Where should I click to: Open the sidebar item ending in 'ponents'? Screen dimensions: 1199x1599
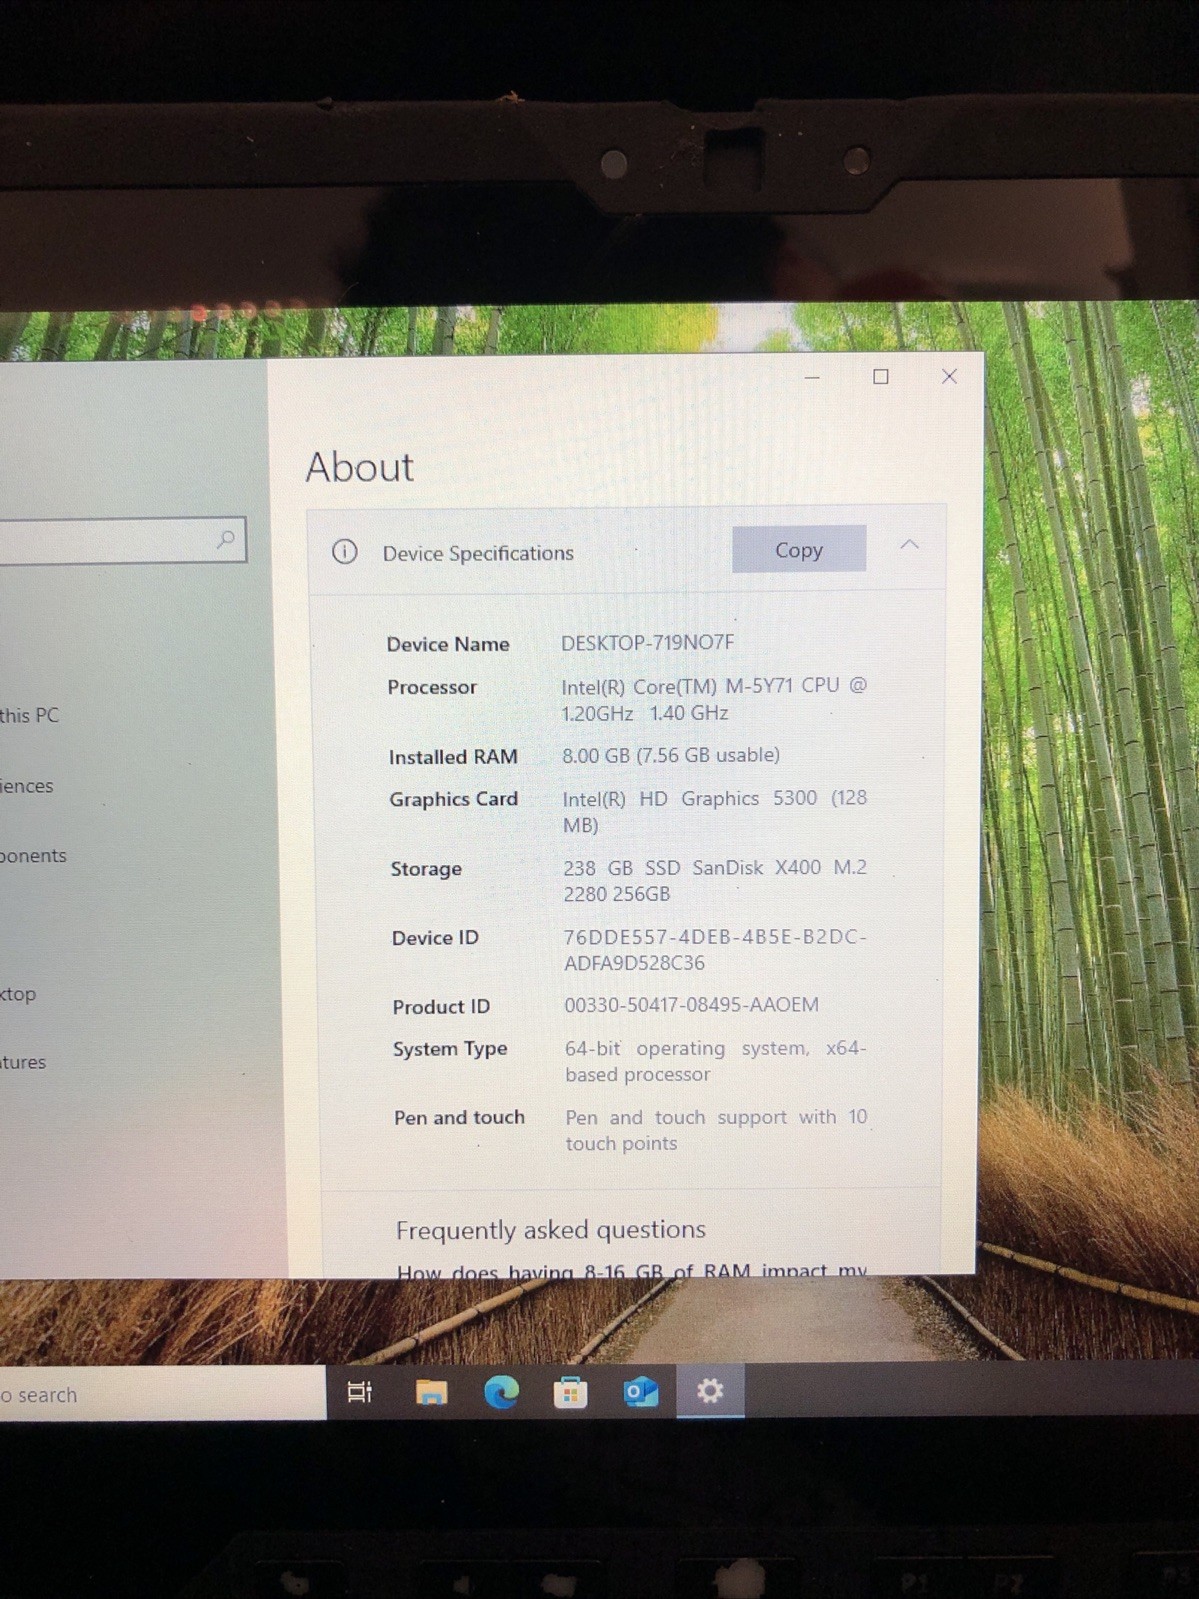tap(33, 856)
